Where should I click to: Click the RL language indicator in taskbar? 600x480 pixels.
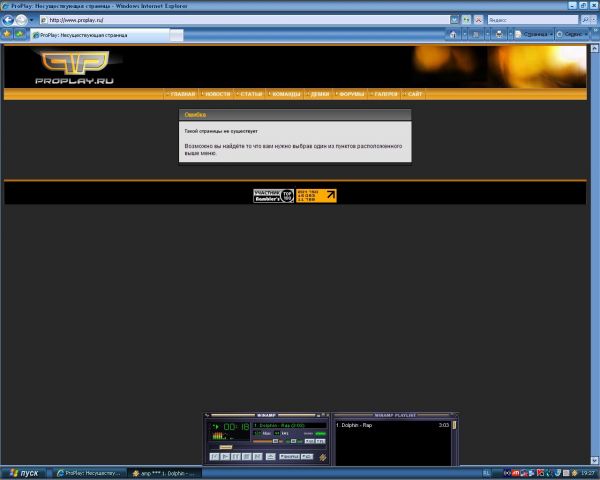tap(486, 473)
